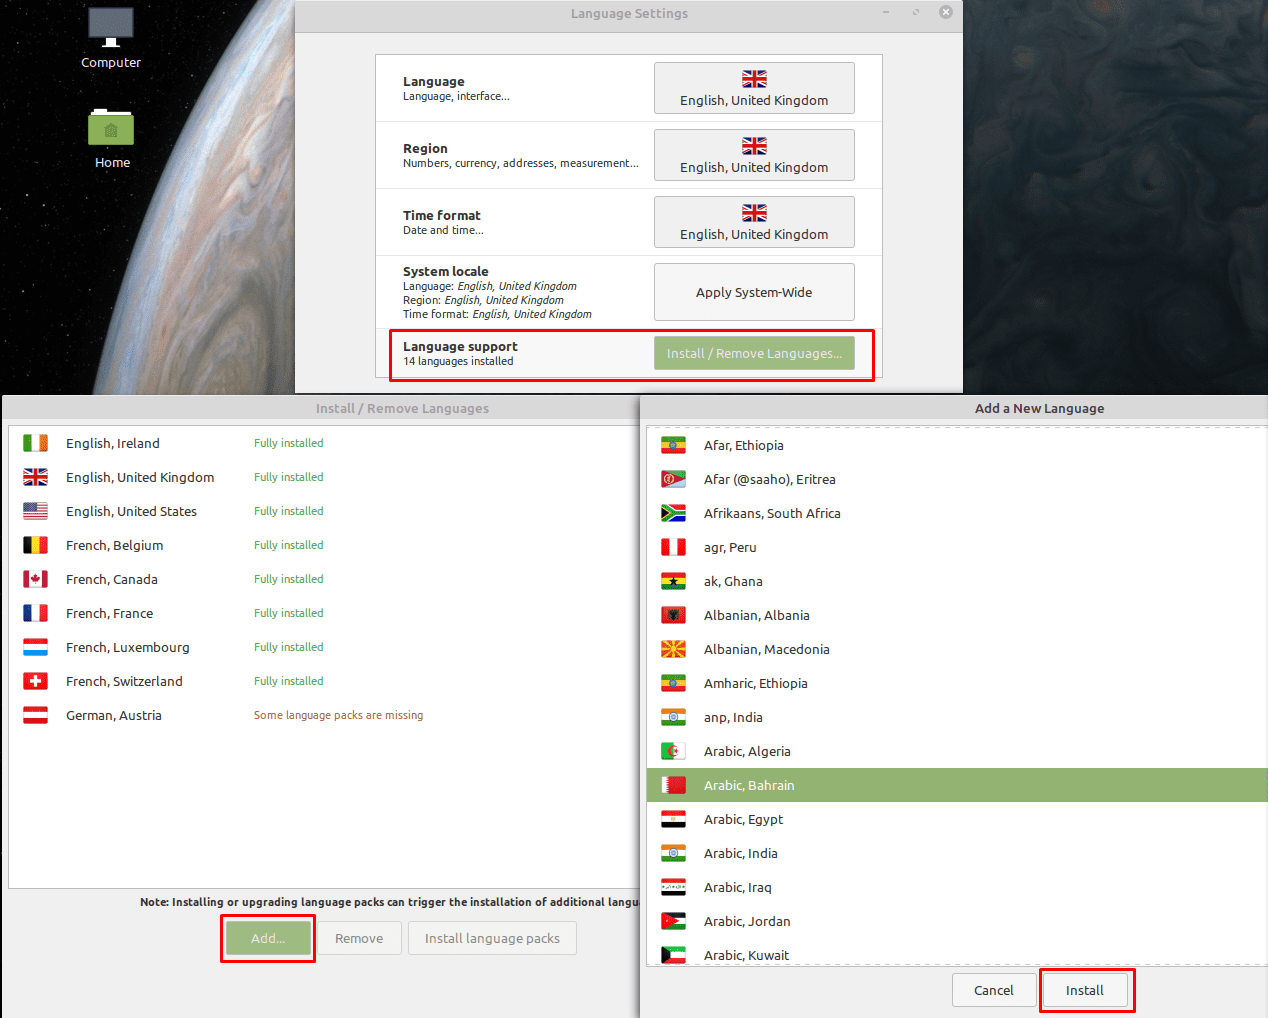
Task: Select French, Luxembourg row
Action: coord(324,647)
